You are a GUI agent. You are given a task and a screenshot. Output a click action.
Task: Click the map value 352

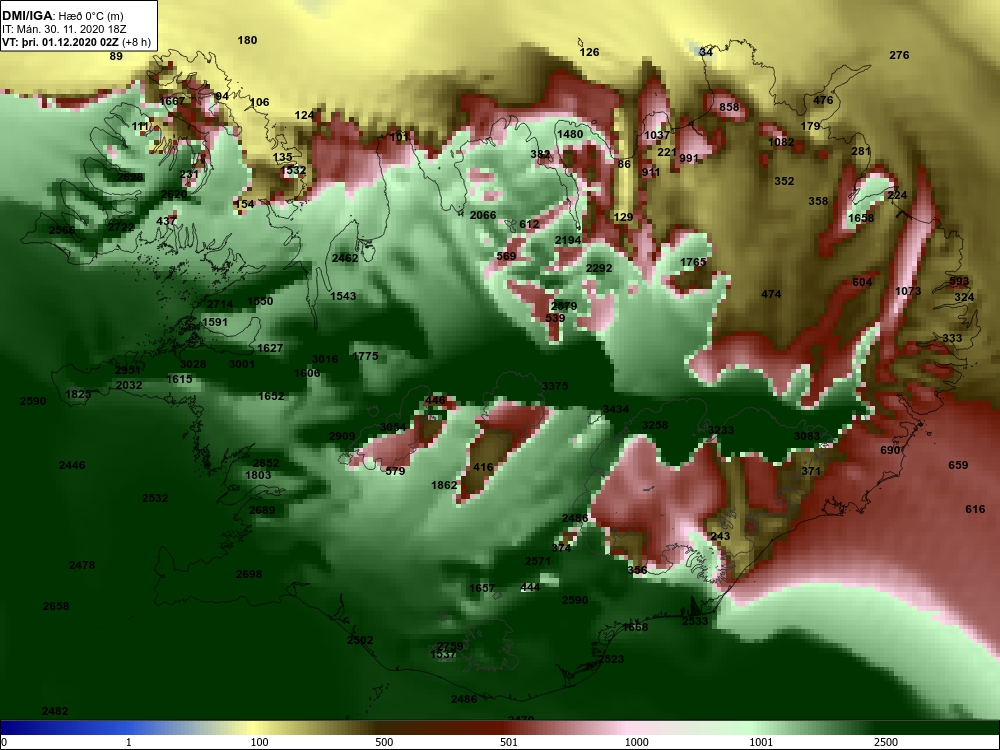[x=784, y=181]
